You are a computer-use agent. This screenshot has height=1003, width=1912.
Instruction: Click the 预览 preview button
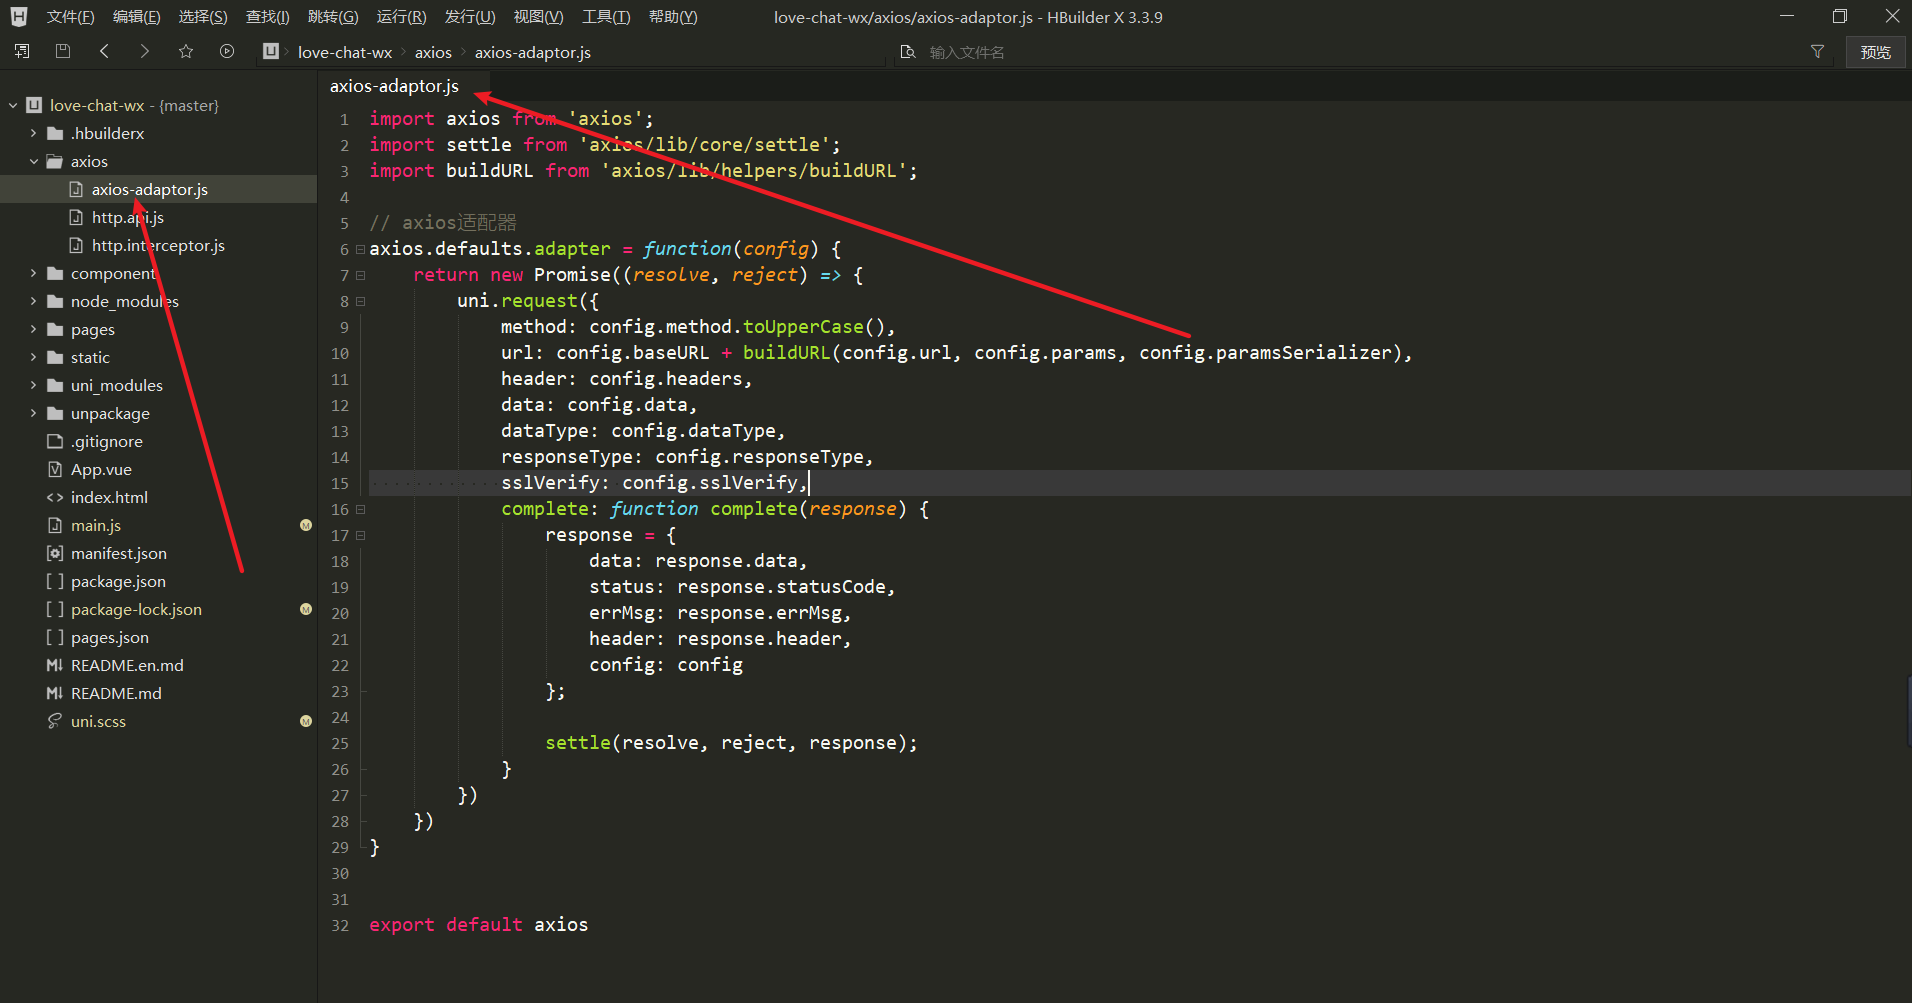pyautogui.click(x=1875, y=52)
